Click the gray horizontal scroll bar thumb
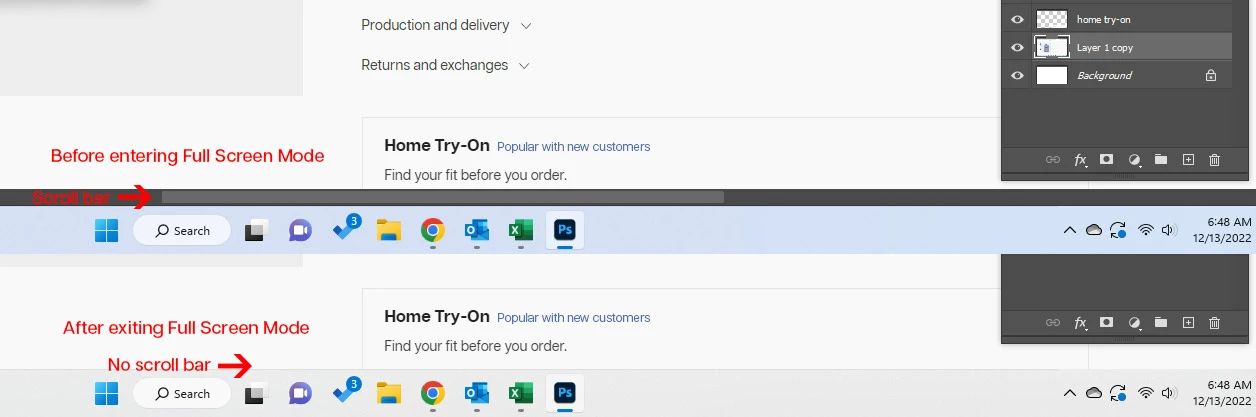The height and width of the screenshot is (417, 1256). [x=443, y=197]
